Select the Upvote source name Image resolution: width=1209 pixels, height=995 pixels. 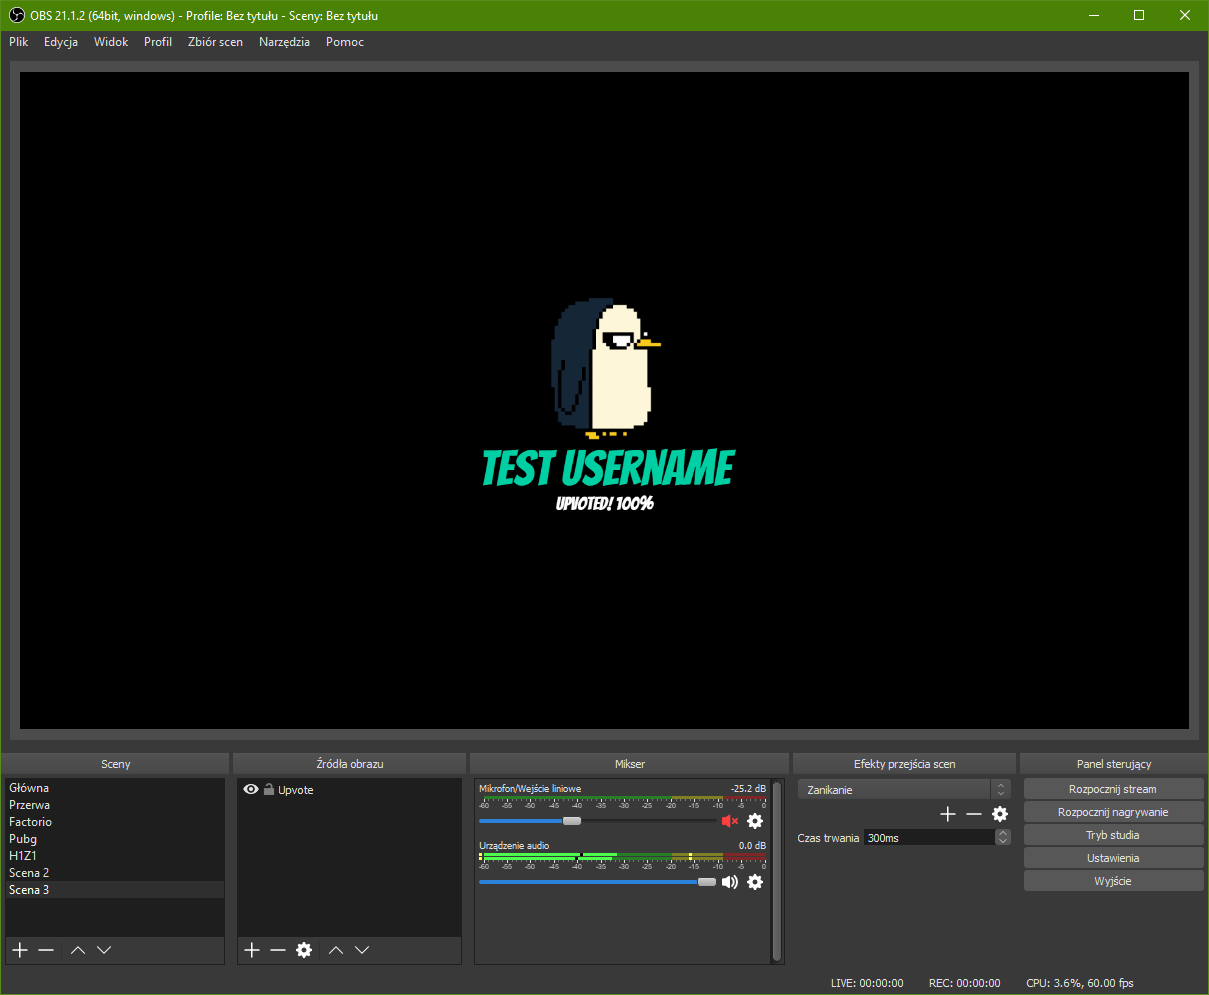(x=296, y=790)
